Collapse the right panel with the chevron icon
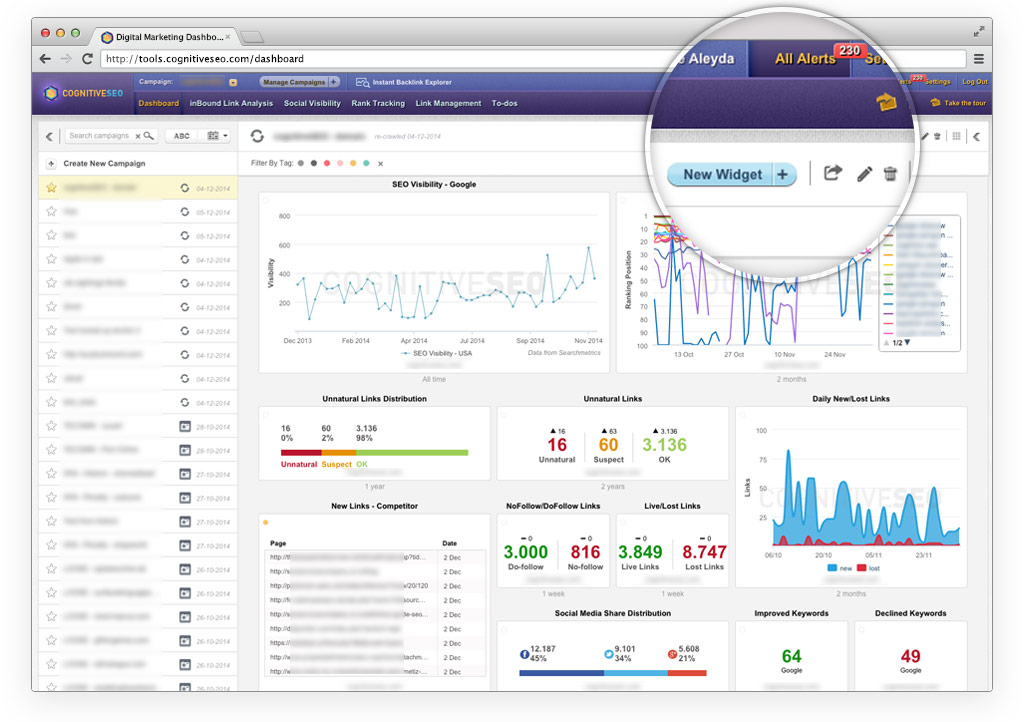This screenshot has height=722, width=1024. [976, 136]
